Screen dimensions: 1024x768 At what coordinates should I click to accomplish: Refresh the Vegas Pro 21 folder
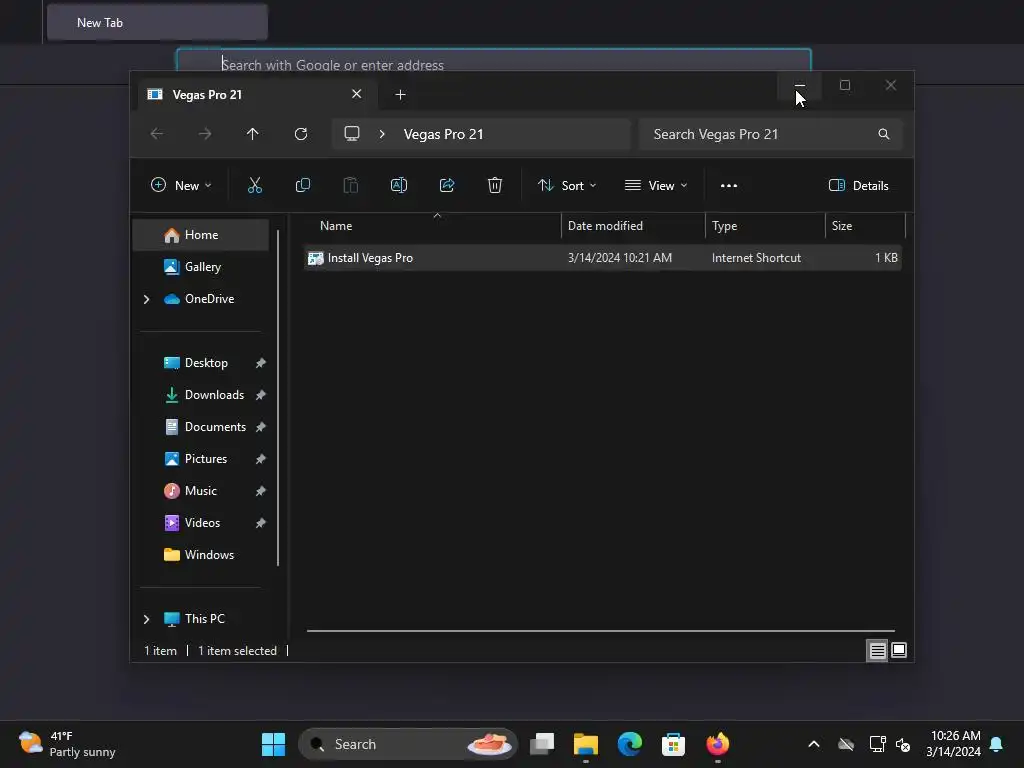(x=300, y=134)
